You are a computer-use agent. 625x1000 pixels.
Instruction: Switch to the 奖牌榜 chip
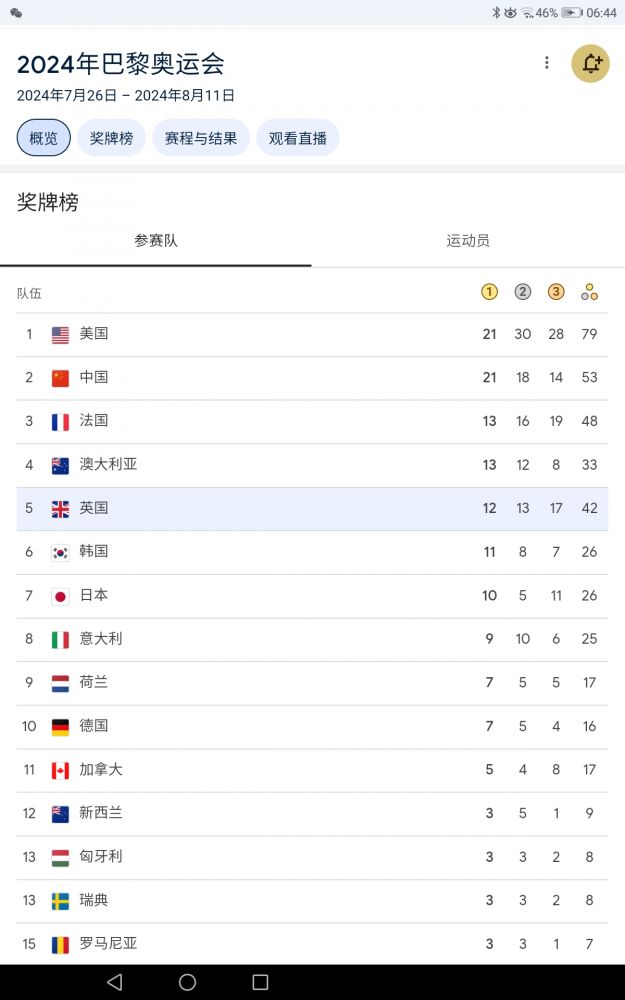click(x=111, y=138)
